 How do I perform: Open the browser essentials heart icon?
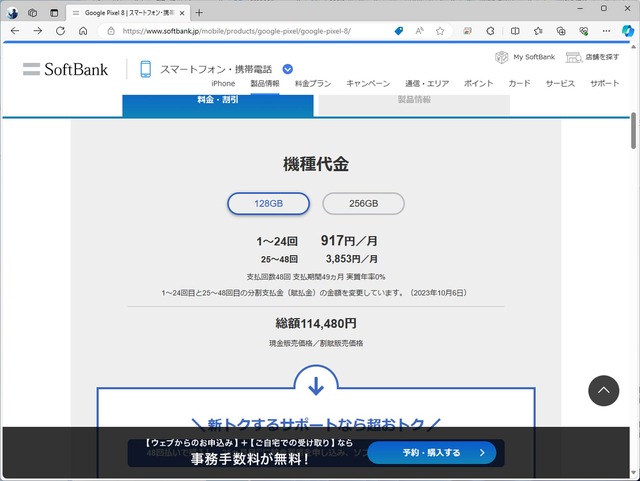click(x=584, y=31)
